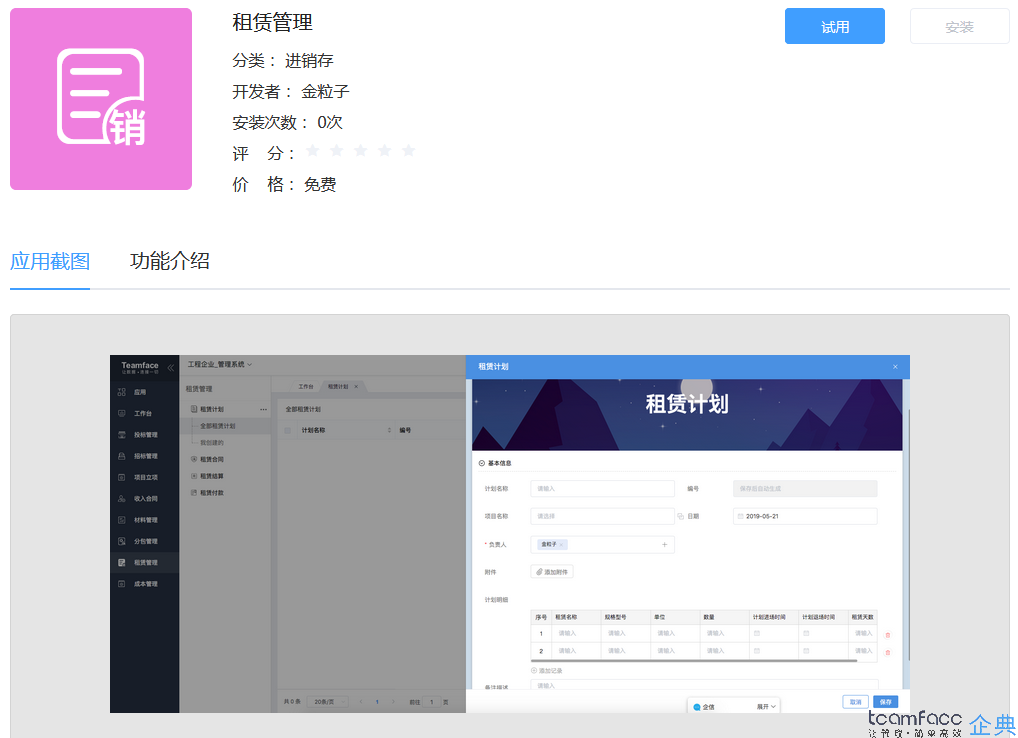The image size is (1018, 738).
Task: Select the 租赁管理 app title text
Action: pos(273,22)
